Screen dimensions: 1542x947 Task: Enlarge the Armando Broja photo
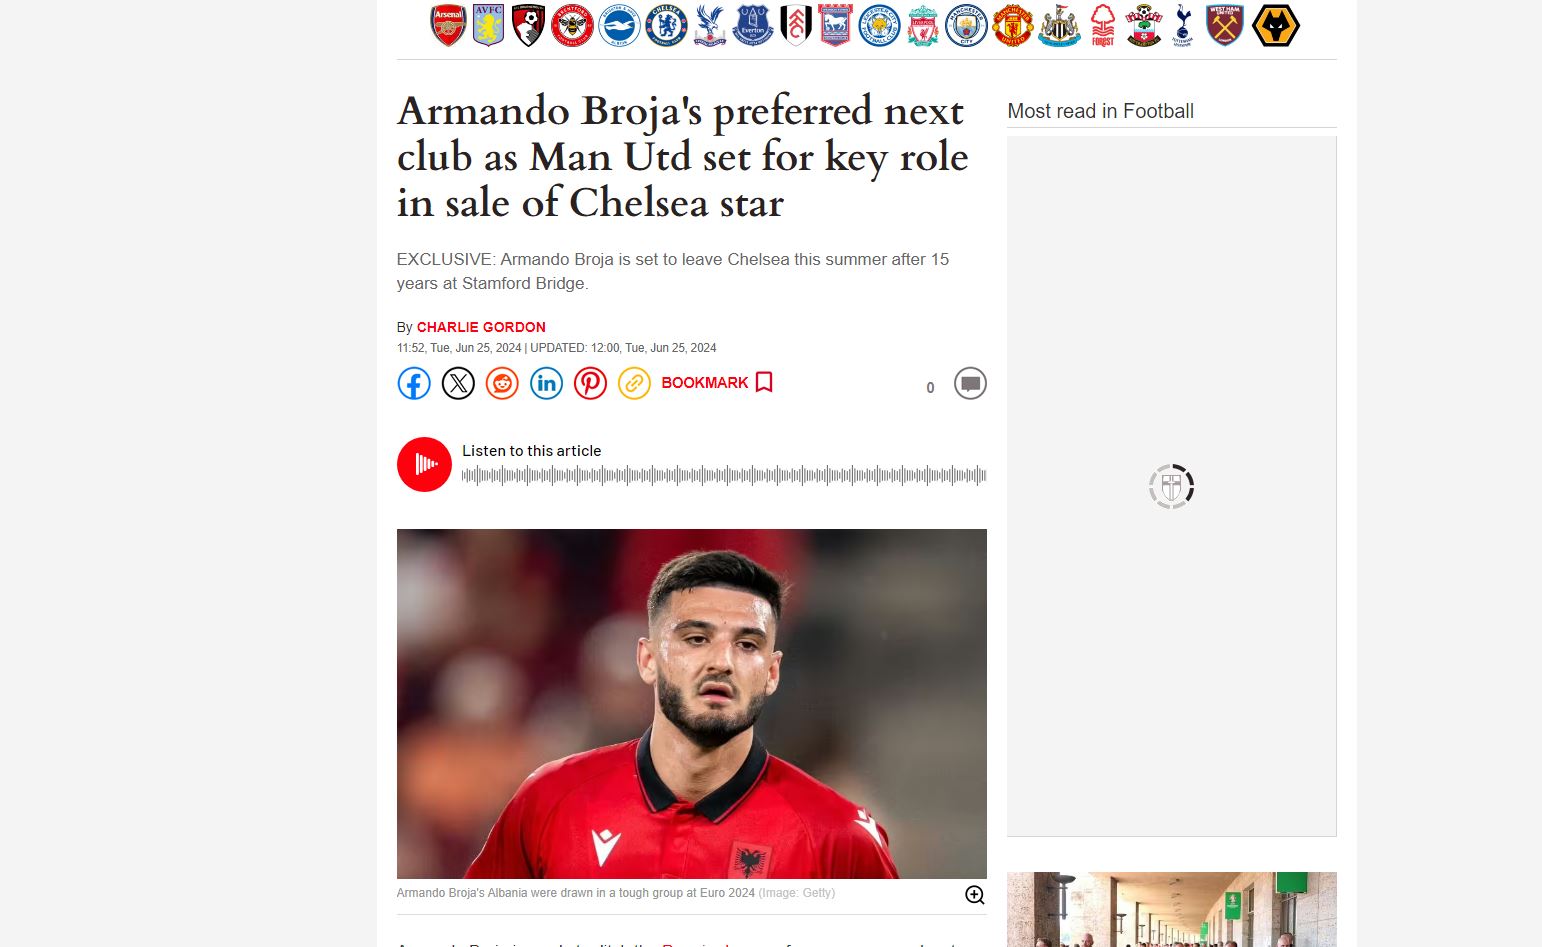coord(974,895)
